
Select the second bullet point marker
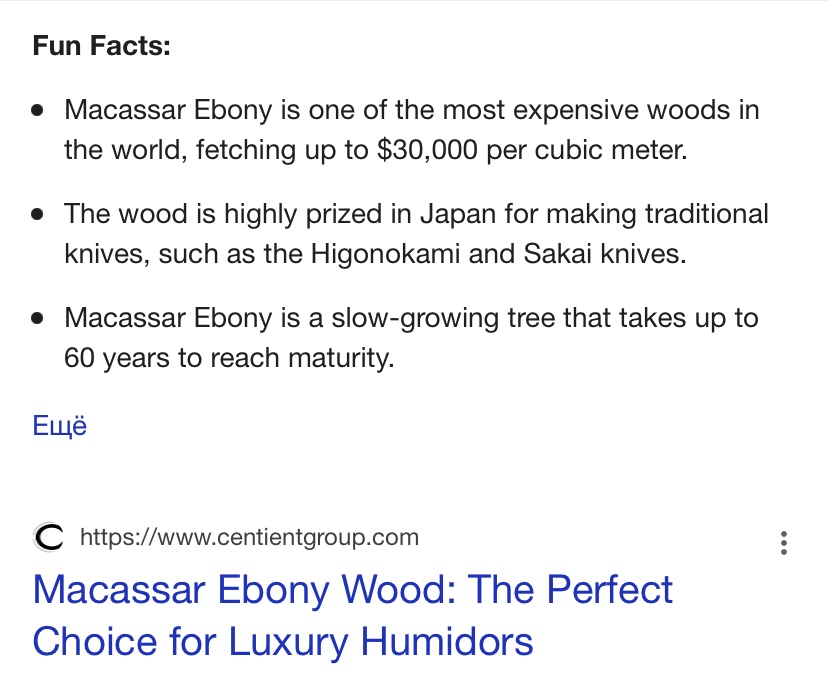click(x=37, y=214)
